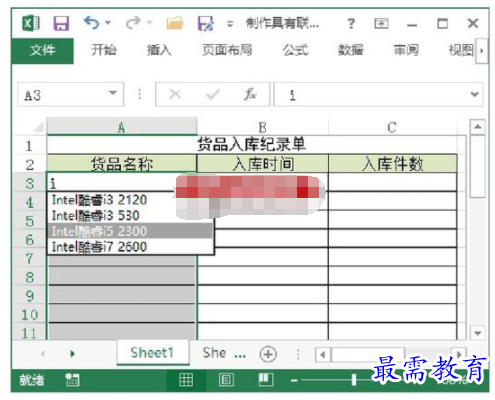This screenshot has height=400, width=495.
Task: Save the workbook with the floppy disk icon
Action: pos(61,23)
